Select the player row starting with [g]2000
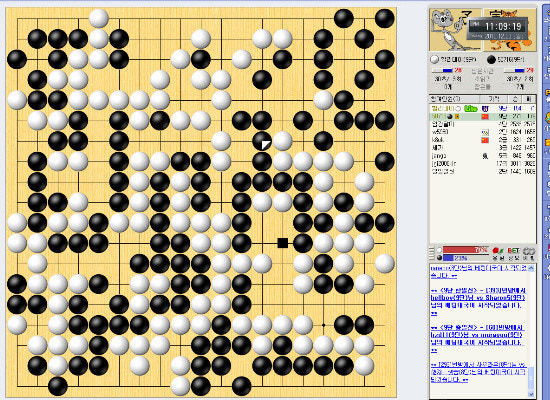Viewport: 550px width, 400px height. click(x=483, y=164)
